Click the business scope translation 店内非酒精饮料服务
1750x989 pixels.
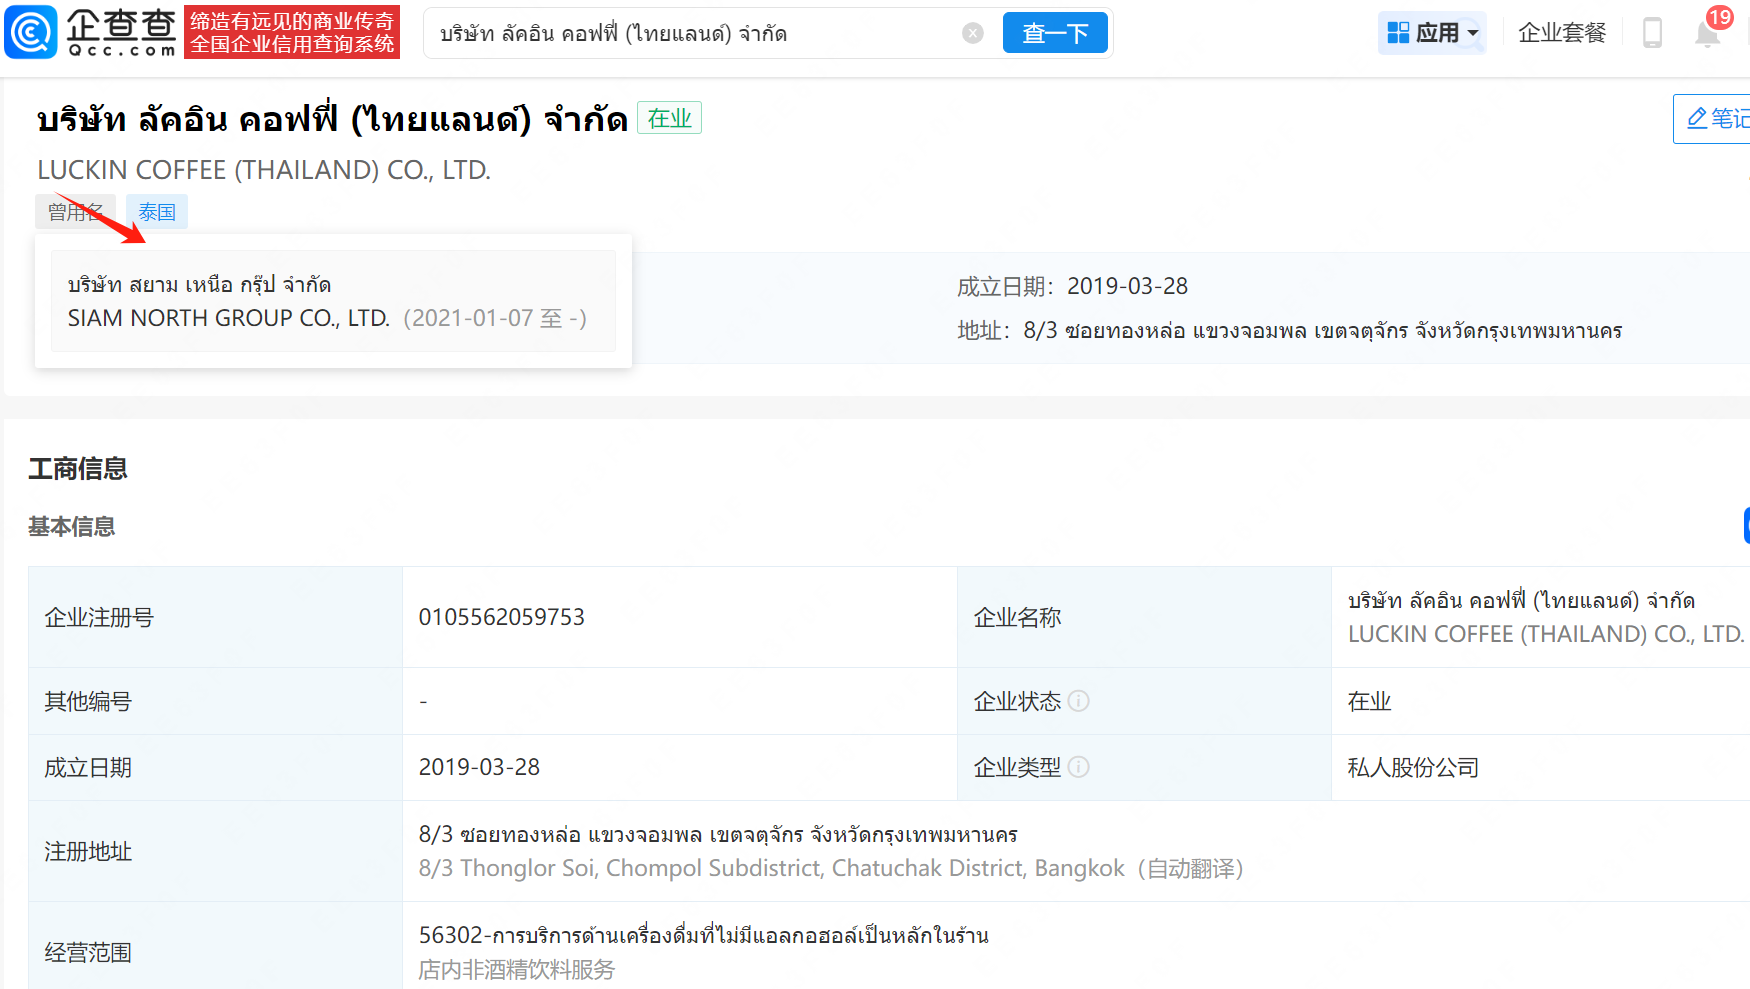516,969
